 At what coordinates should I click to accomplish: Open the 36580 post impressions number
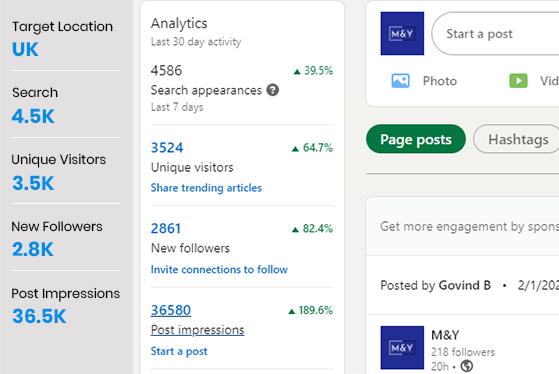point(171,310)
